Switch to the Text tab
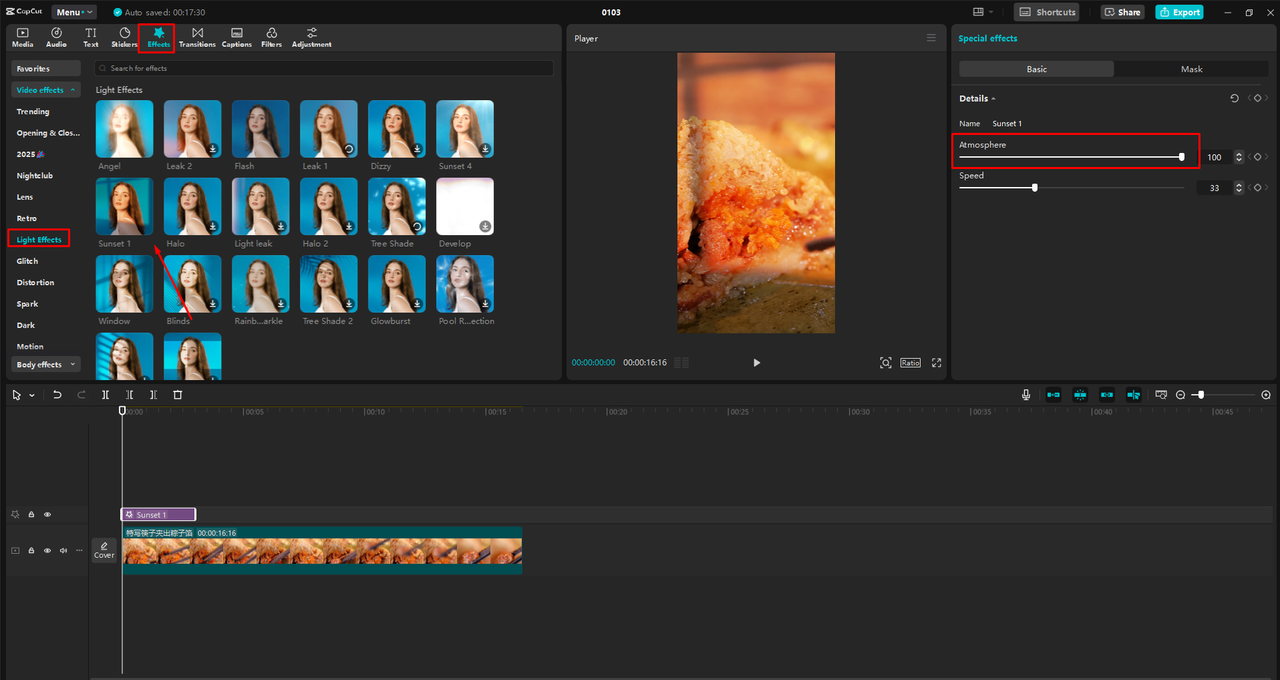 tap(90, 38)
